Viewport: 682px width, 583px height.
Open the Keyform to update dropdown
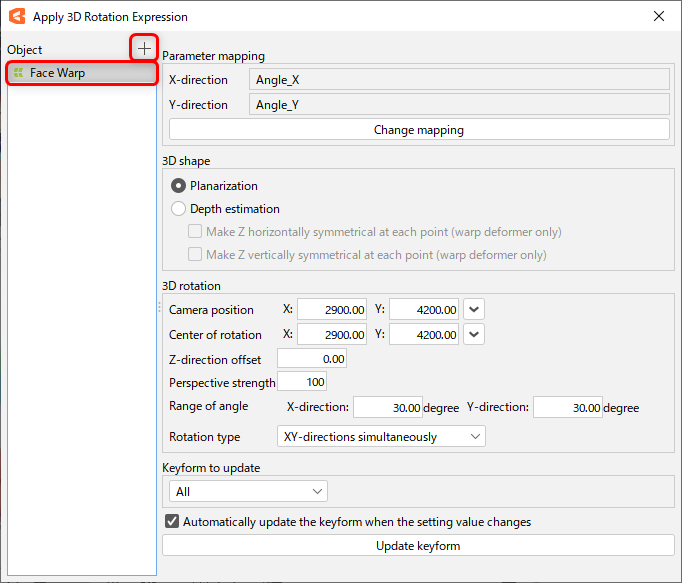248,491
